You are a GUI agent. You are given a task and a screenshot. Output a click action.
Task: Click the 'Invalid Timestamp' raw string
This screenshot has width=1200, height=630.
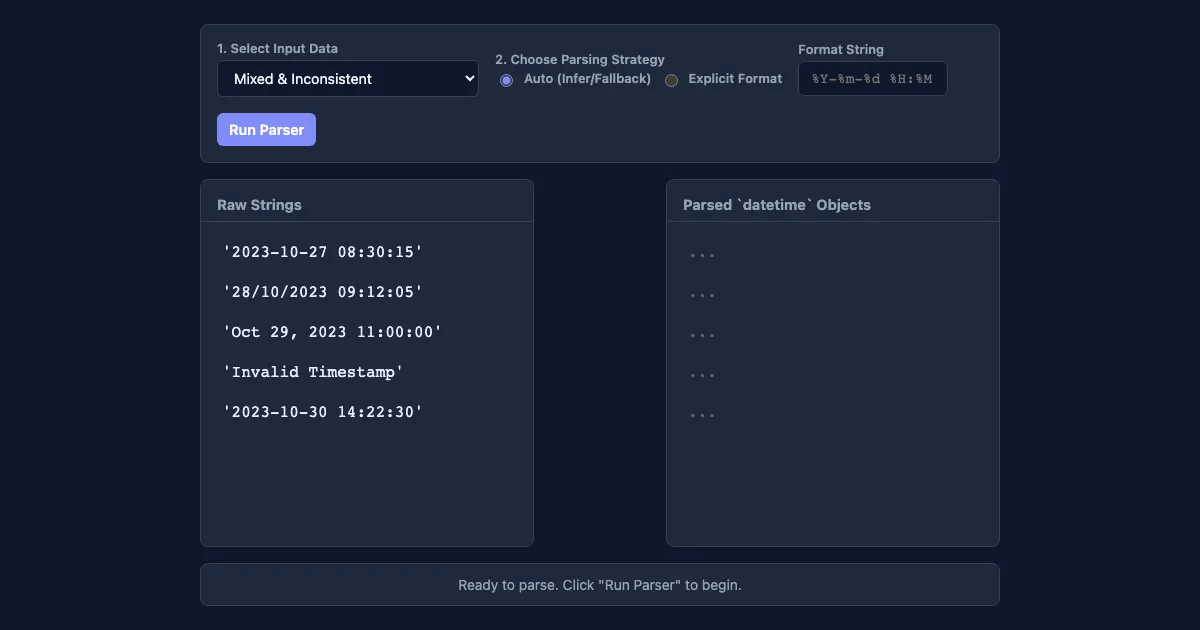point(313,372)
